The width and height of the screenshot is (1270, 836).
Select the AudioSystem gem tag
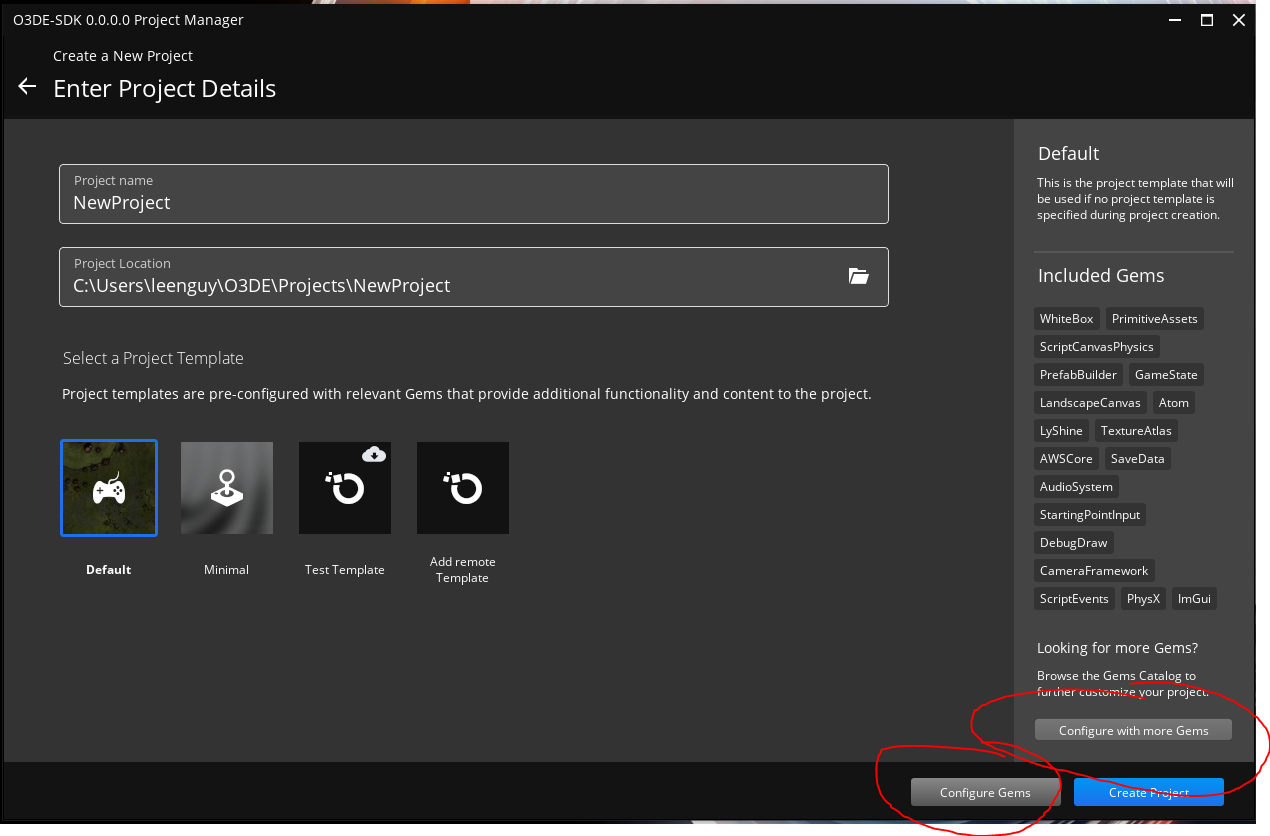[x=1076, y=486]
